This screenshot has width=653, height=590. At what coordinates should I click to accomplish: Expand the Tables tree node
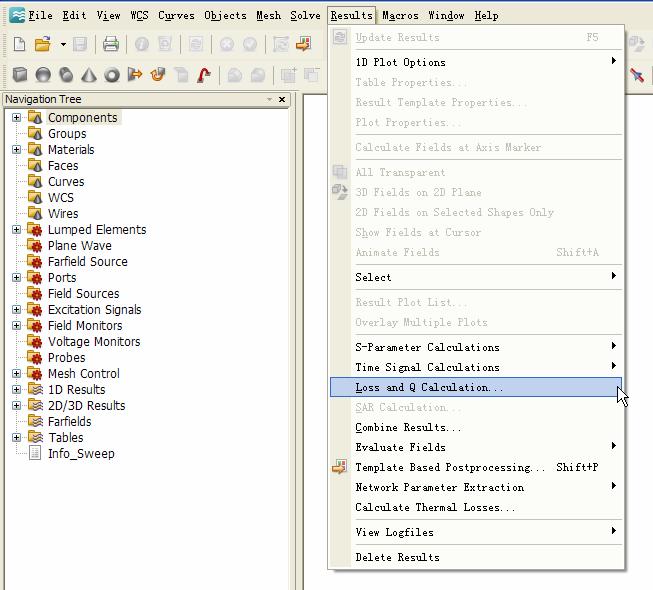(x=16, y=438)
